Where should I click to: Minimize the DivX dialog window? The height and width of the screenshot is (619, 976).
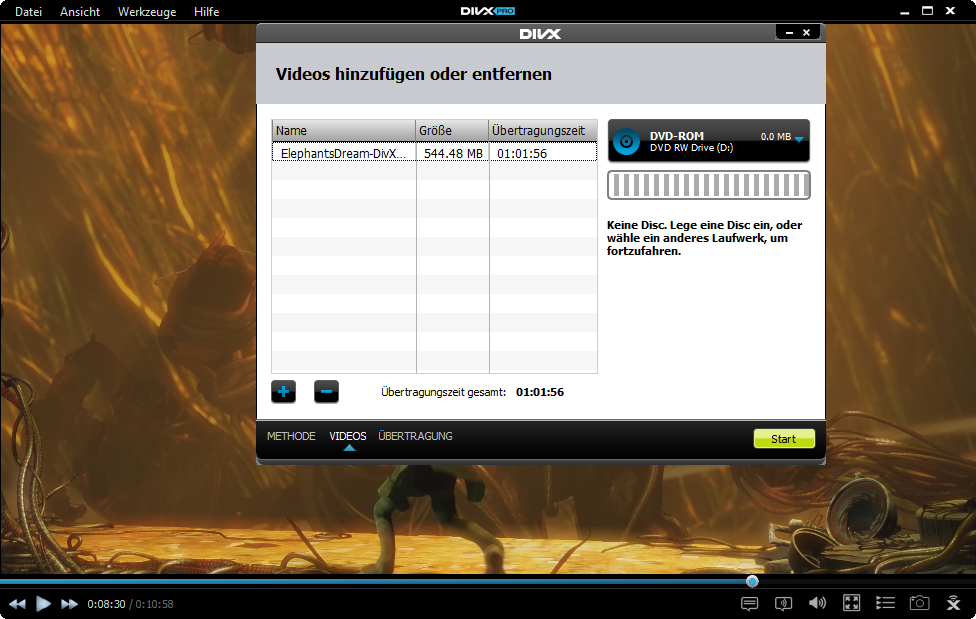(x=789, y=32)
